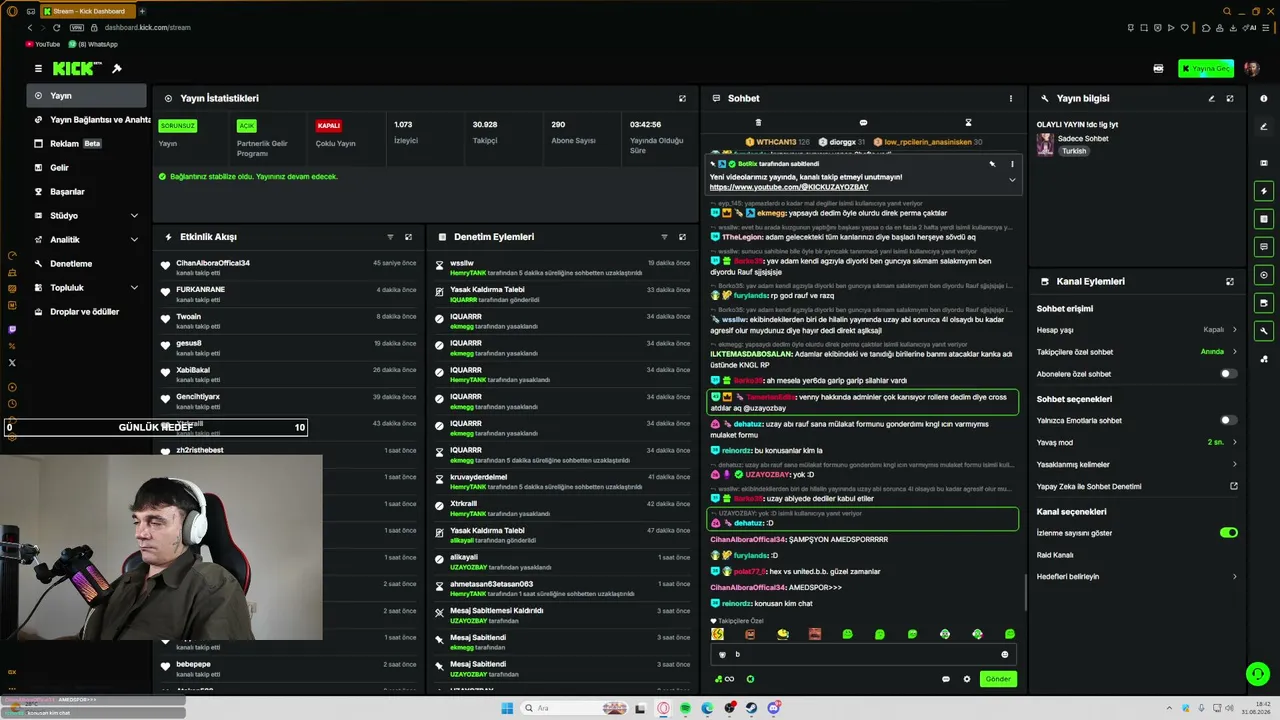The height and width of the screenshot is (720, 1280).
Task: Toggle Abonelere özel sohbet switch
Action: point(1229,374)
